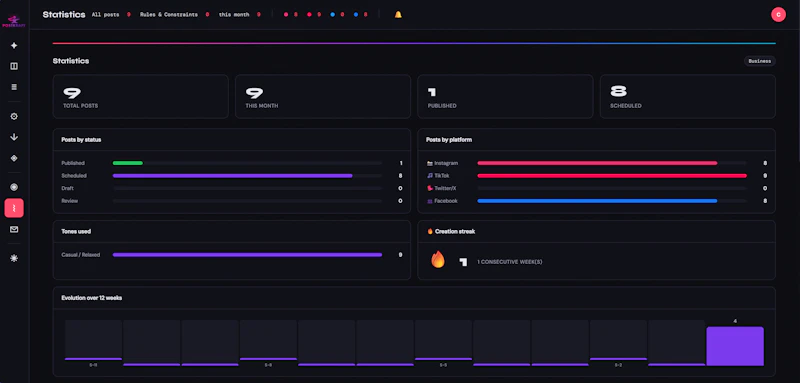Viewport: 800px width, 383px height.
Task: Click the 1 CONSECUTIVE WEEK(S) text
Action: coord(510,262)
